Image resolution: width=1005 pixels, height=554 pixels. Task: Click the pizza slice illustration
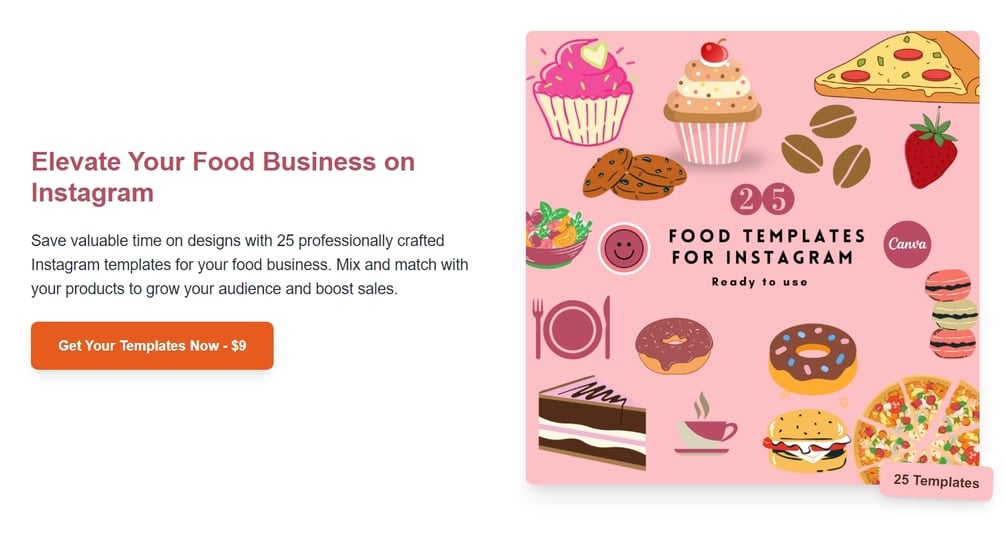897,67
